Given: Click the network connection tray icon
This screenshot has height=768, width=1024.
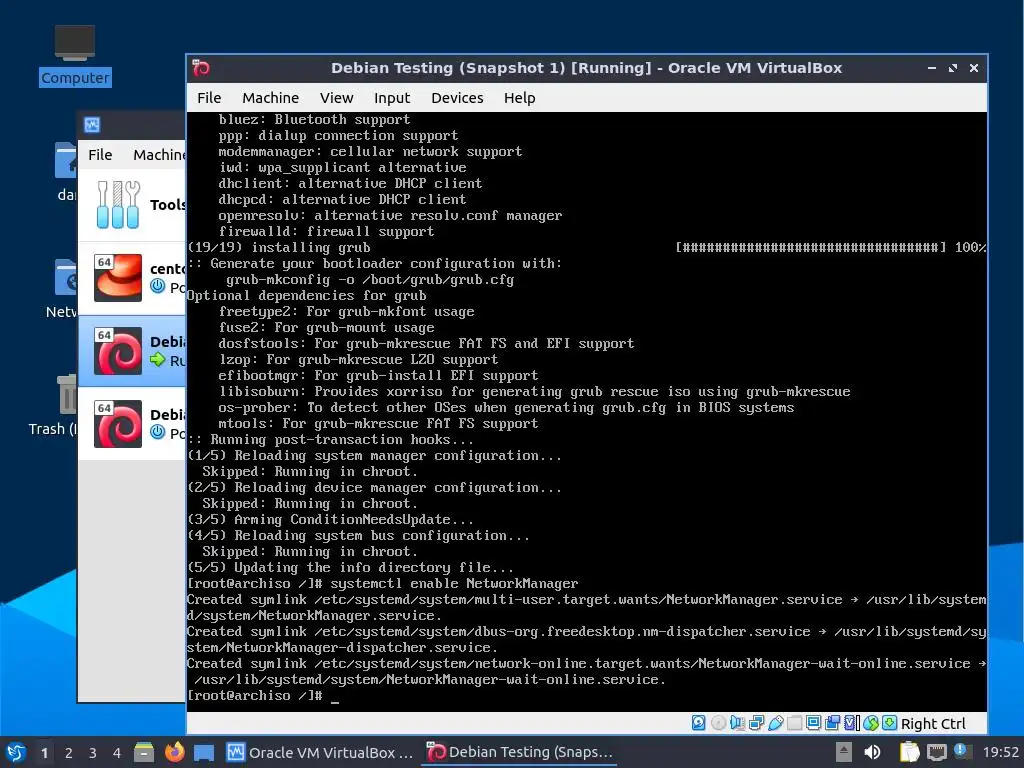Looking at the screenshot, I should 936,752.
